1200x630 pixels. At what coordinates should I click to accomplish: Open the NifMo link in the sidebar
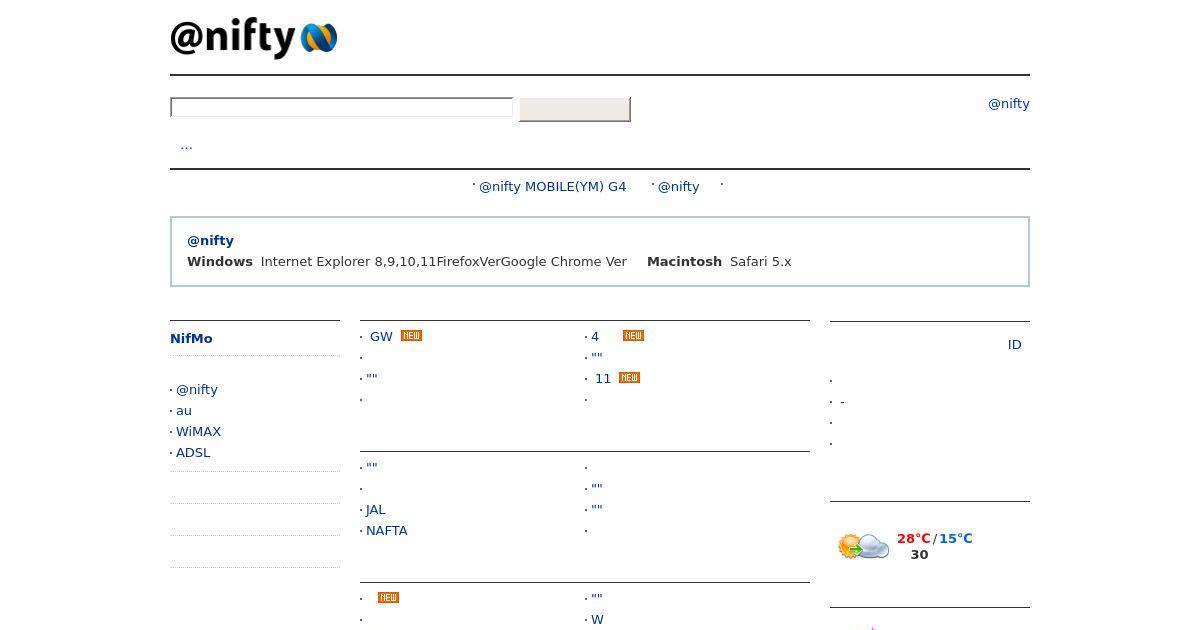pyautogui.click(x=191, y=338)
